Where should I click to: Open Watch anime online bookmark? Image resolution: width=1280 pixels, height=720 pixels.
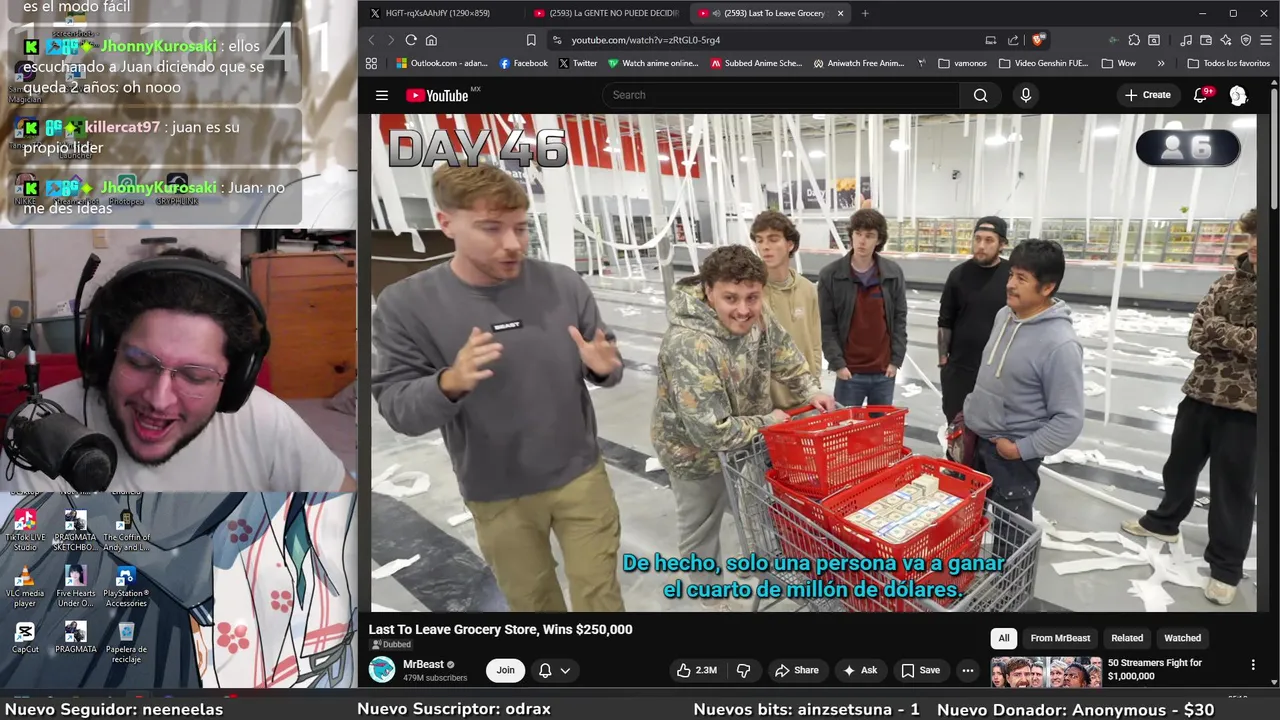click(x=653, y=63)
